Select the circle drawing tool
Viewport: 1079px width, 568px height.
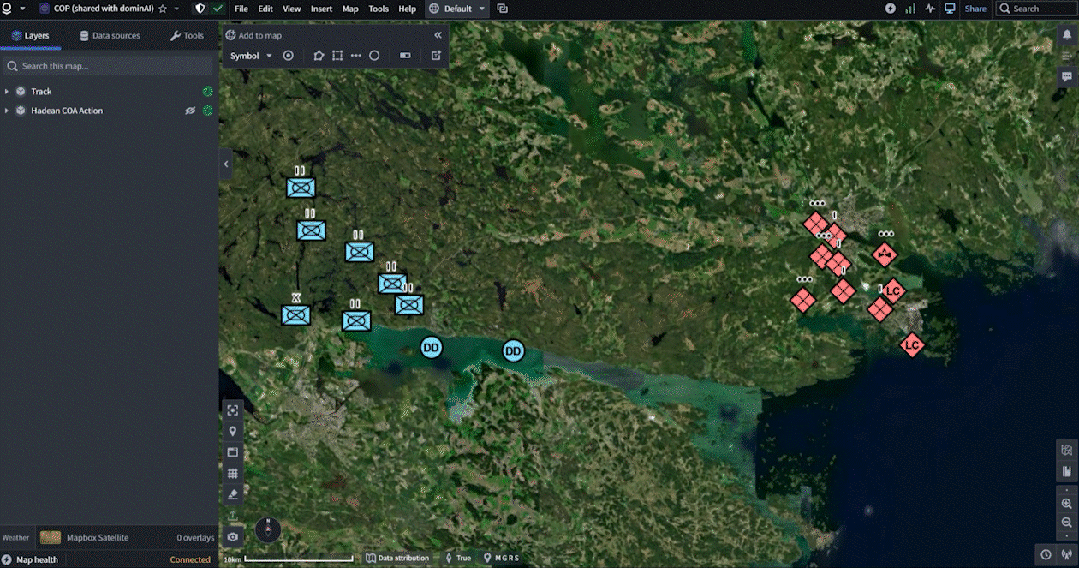pyautogui.click(x=374, y=56)
